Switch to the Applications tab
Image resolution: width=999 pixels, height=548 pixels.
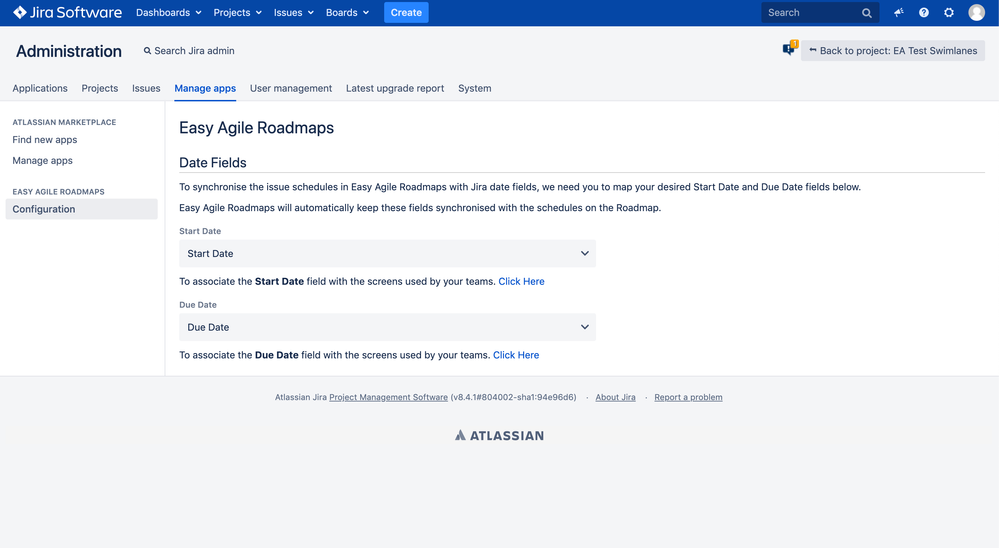click(40, 89)
